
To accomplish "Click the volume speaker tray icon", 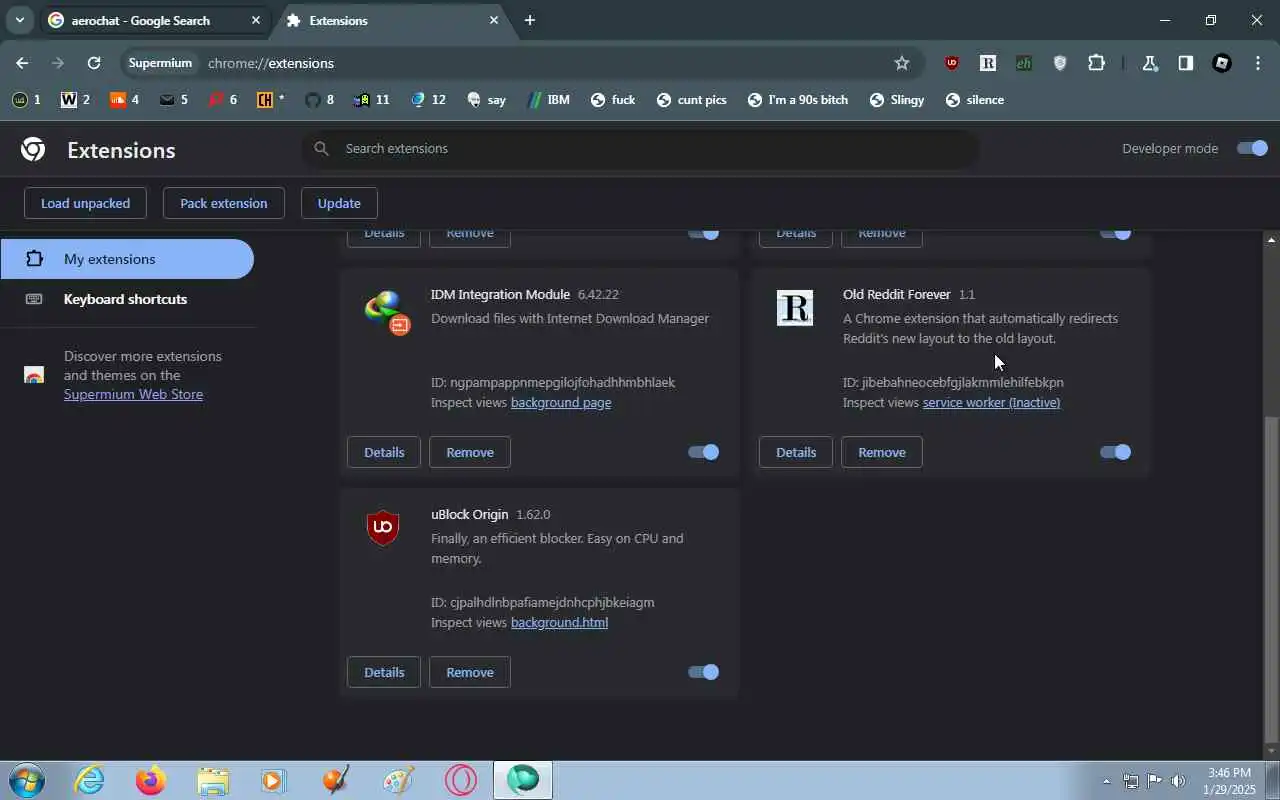I will click(x=1178, y=781).
